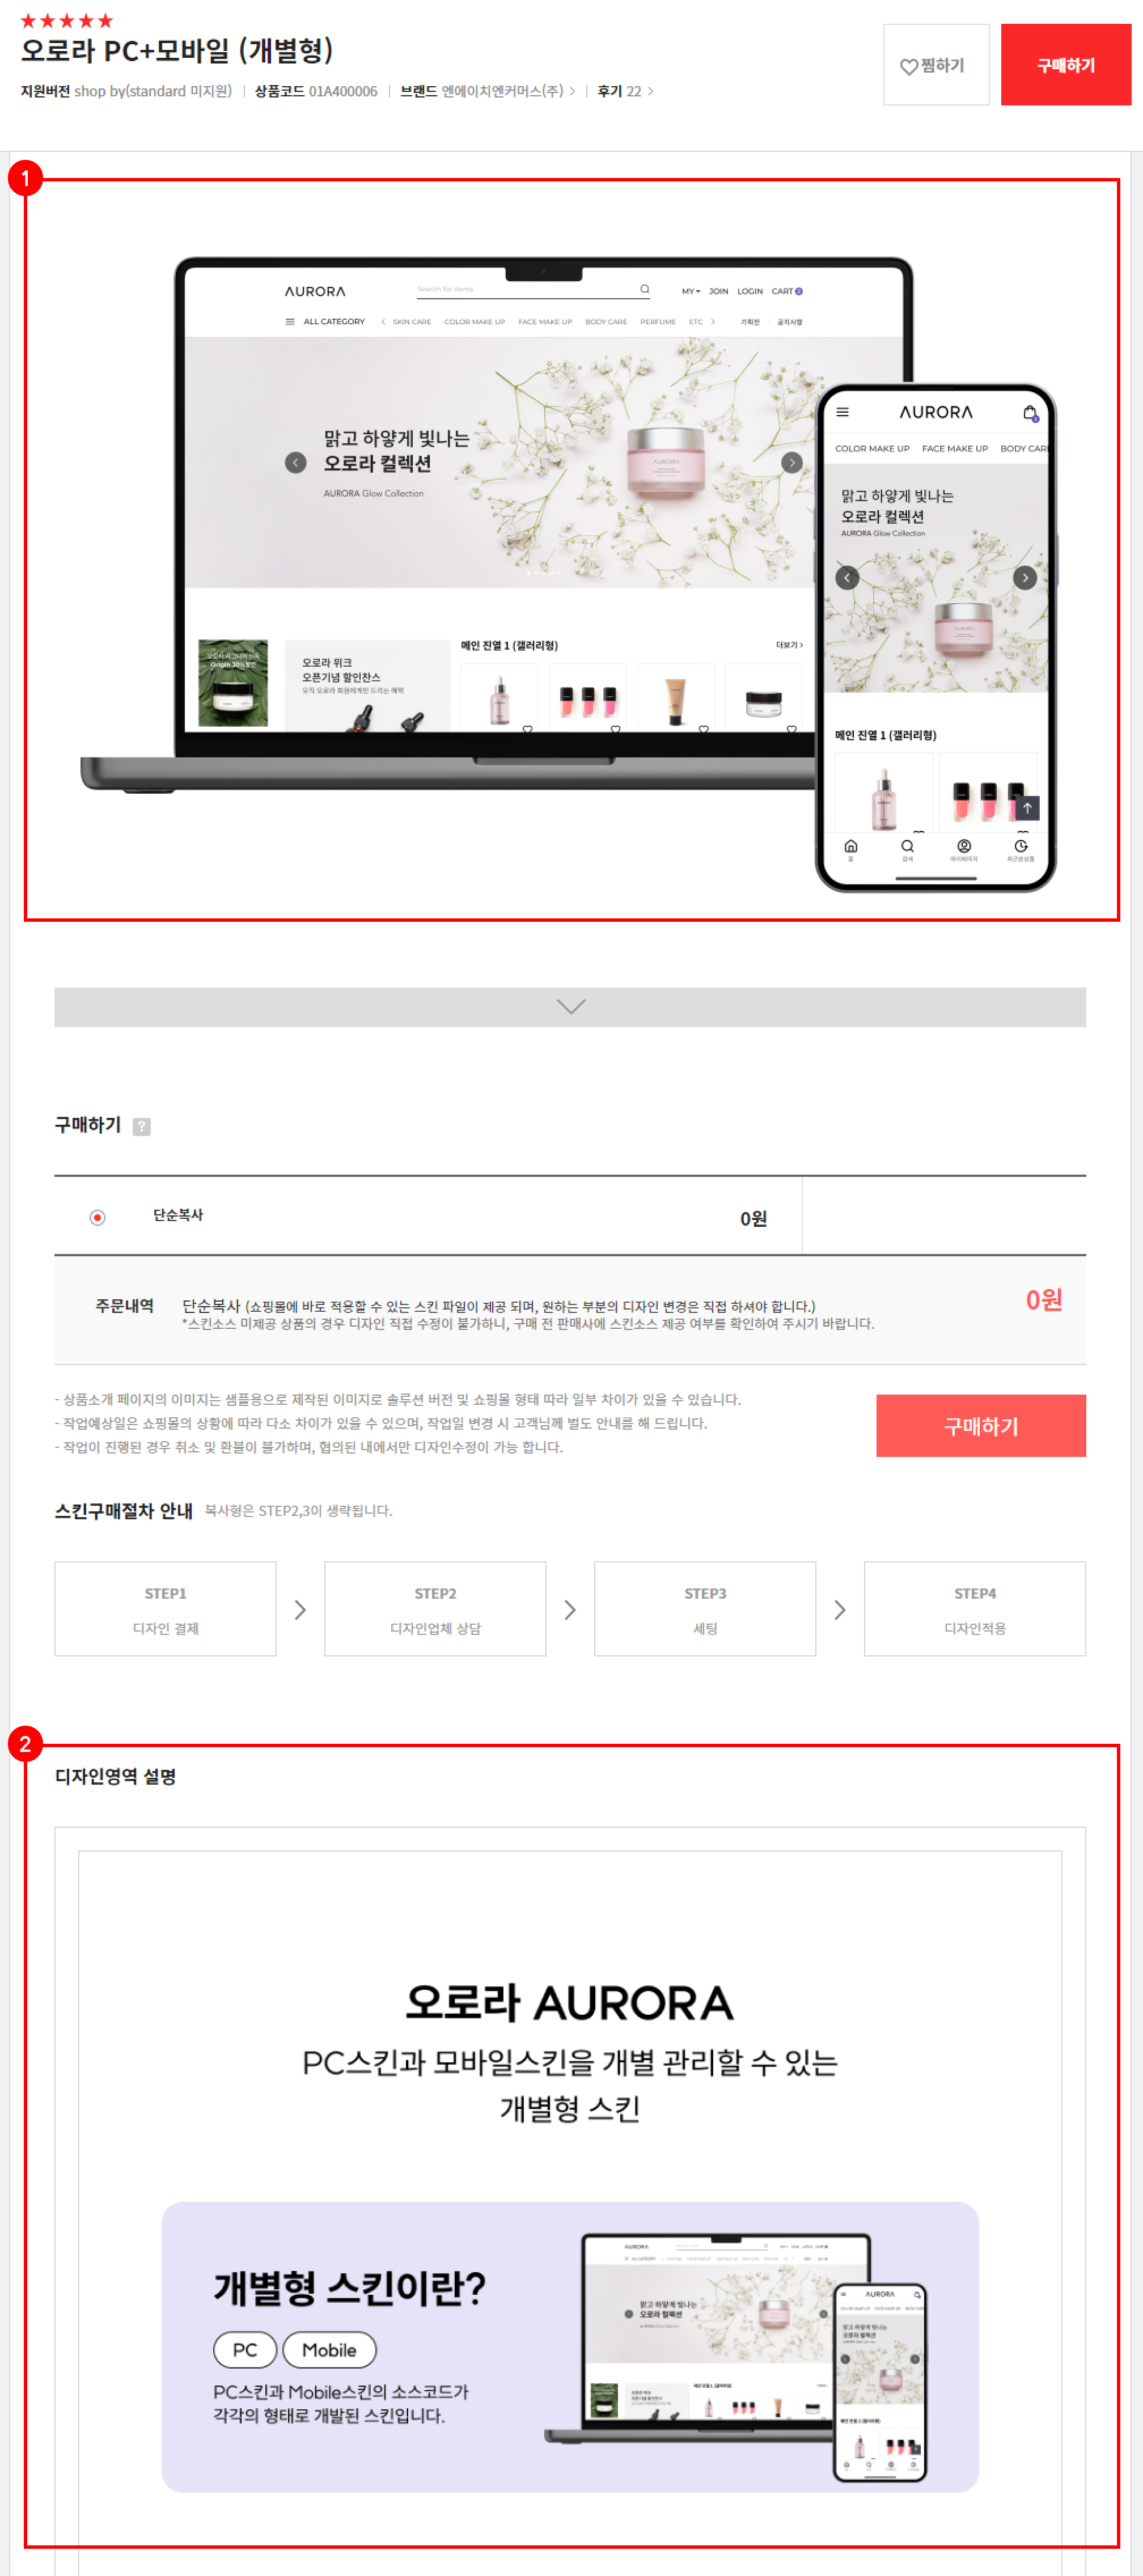Image resolution: width=1143 pixels, height=2576 pixels.
Task: Expand the gray bar with down chevron
Action: pos(570,1007)
